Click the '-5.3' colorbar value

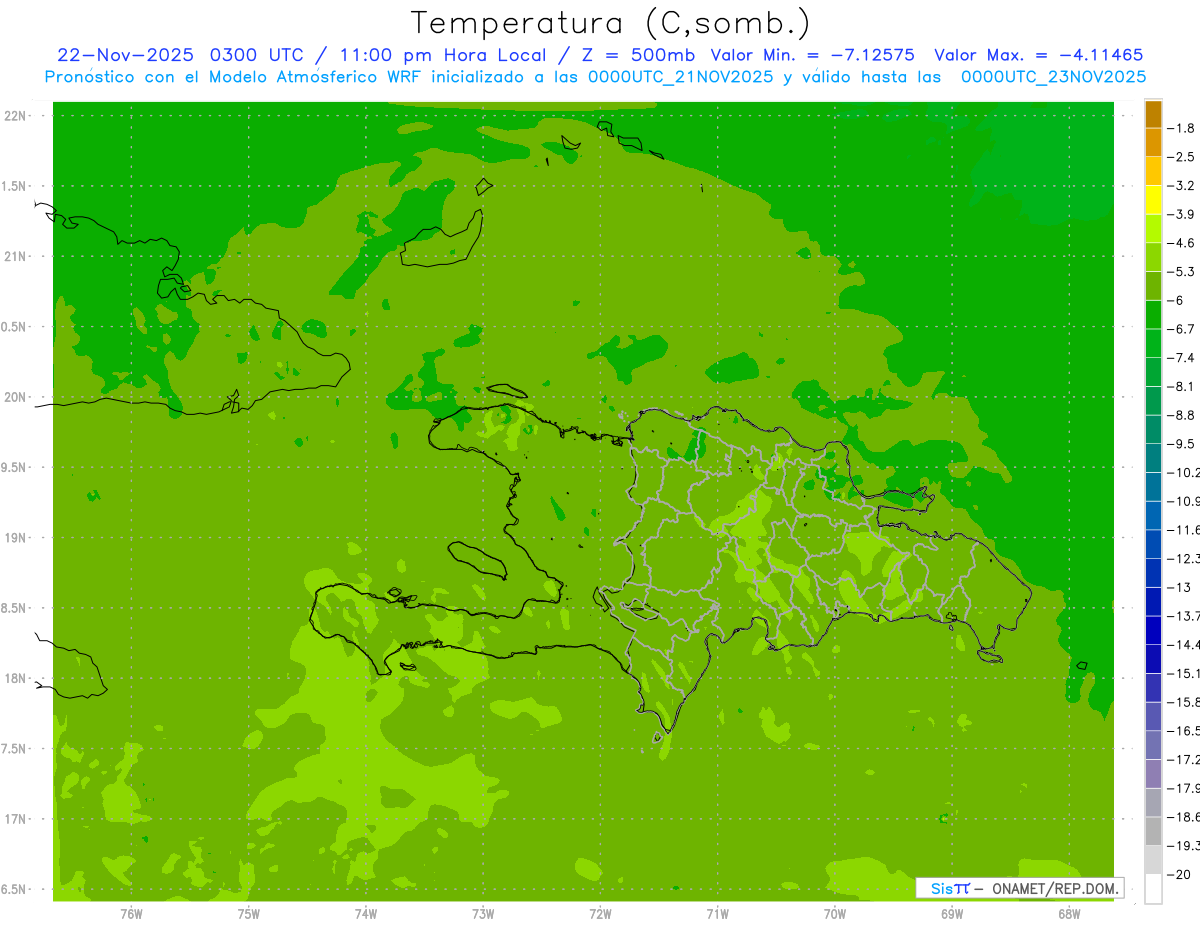(1182, 272)
